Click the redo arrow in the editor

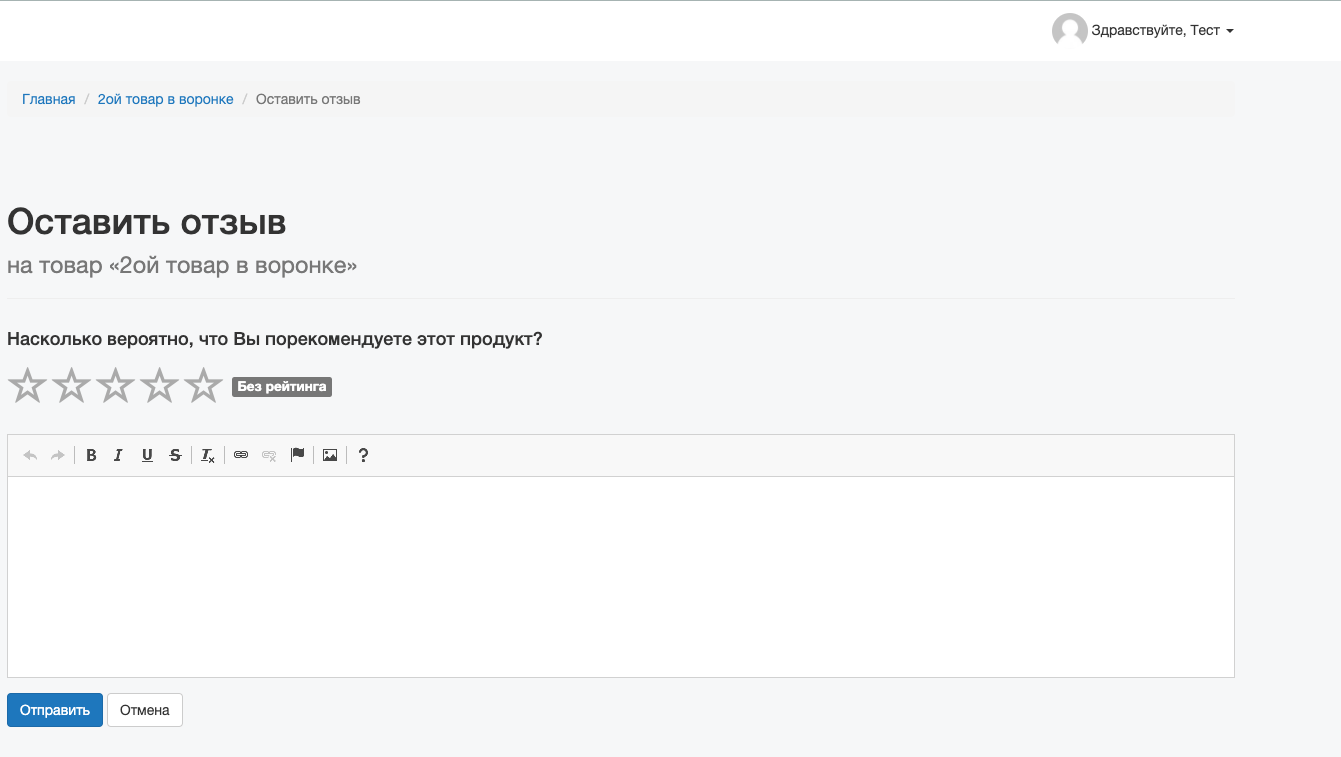coord(58,456)
